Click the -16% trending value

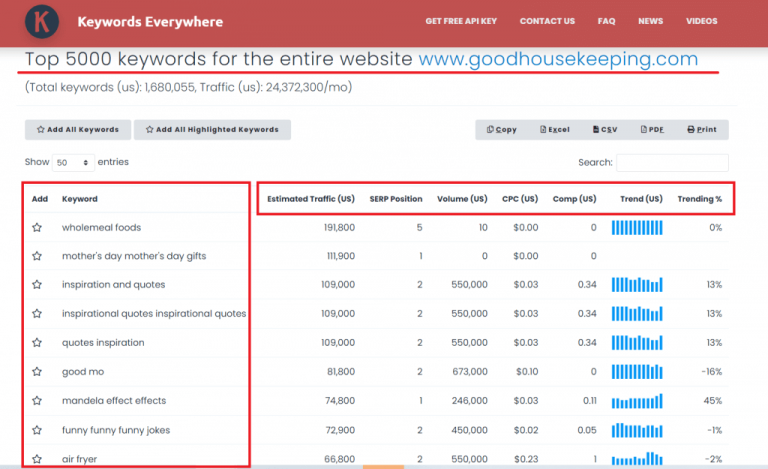pos(711,372)
